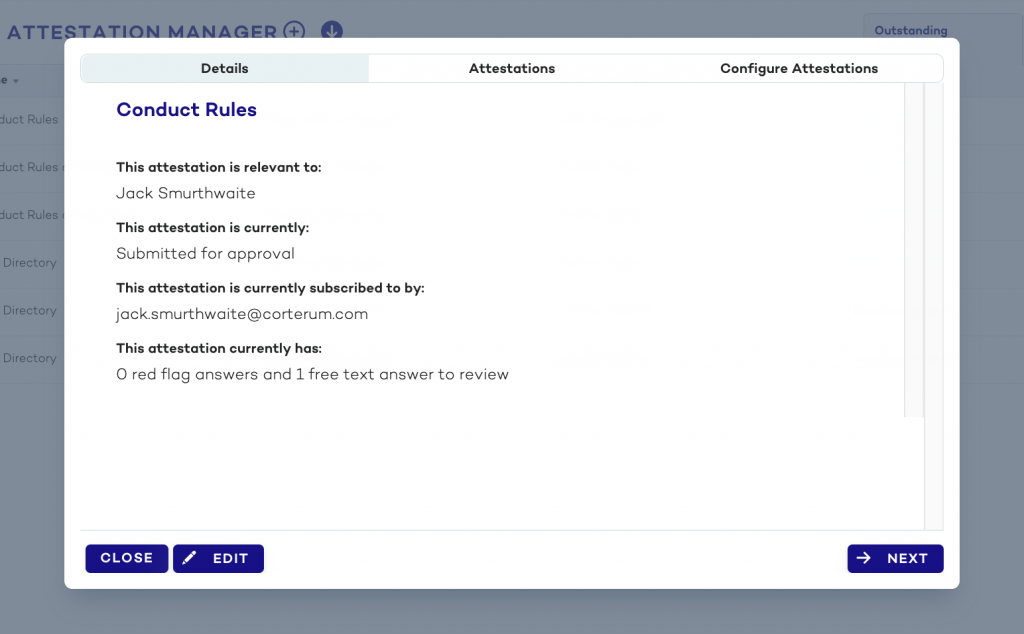Click the download arrow icon in header
Image resolution: width=1024 pixels, height=634 pixels.
click(x=332, y=30)
